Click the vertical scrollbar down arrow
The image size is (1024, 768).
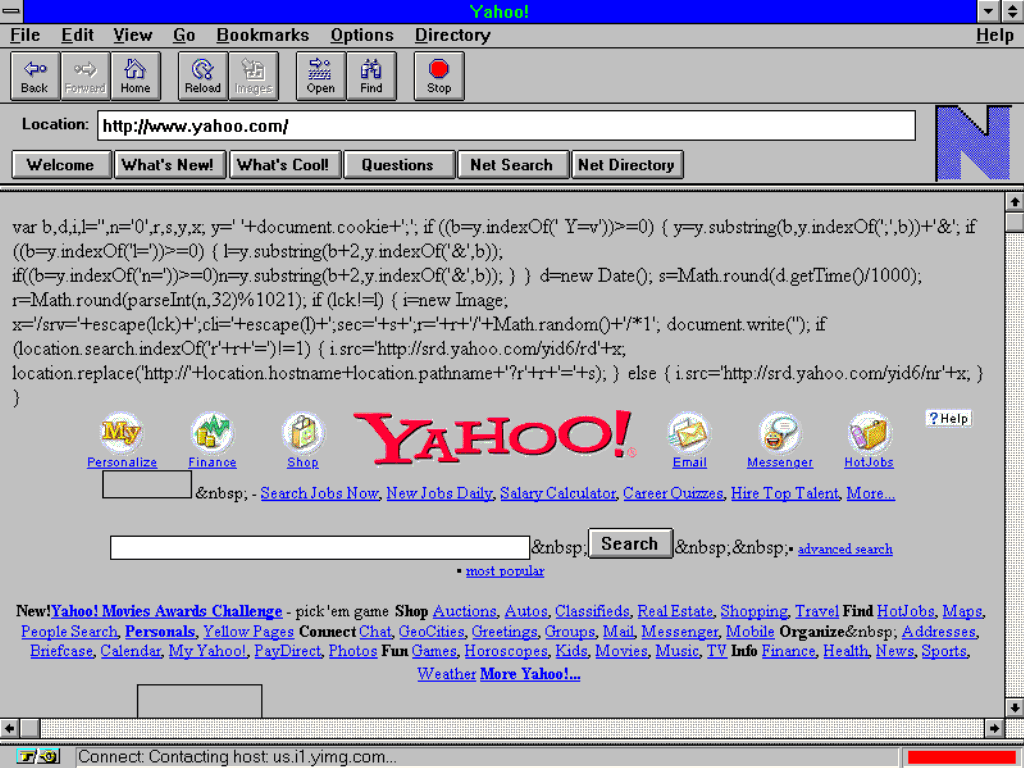point(1014,708)
